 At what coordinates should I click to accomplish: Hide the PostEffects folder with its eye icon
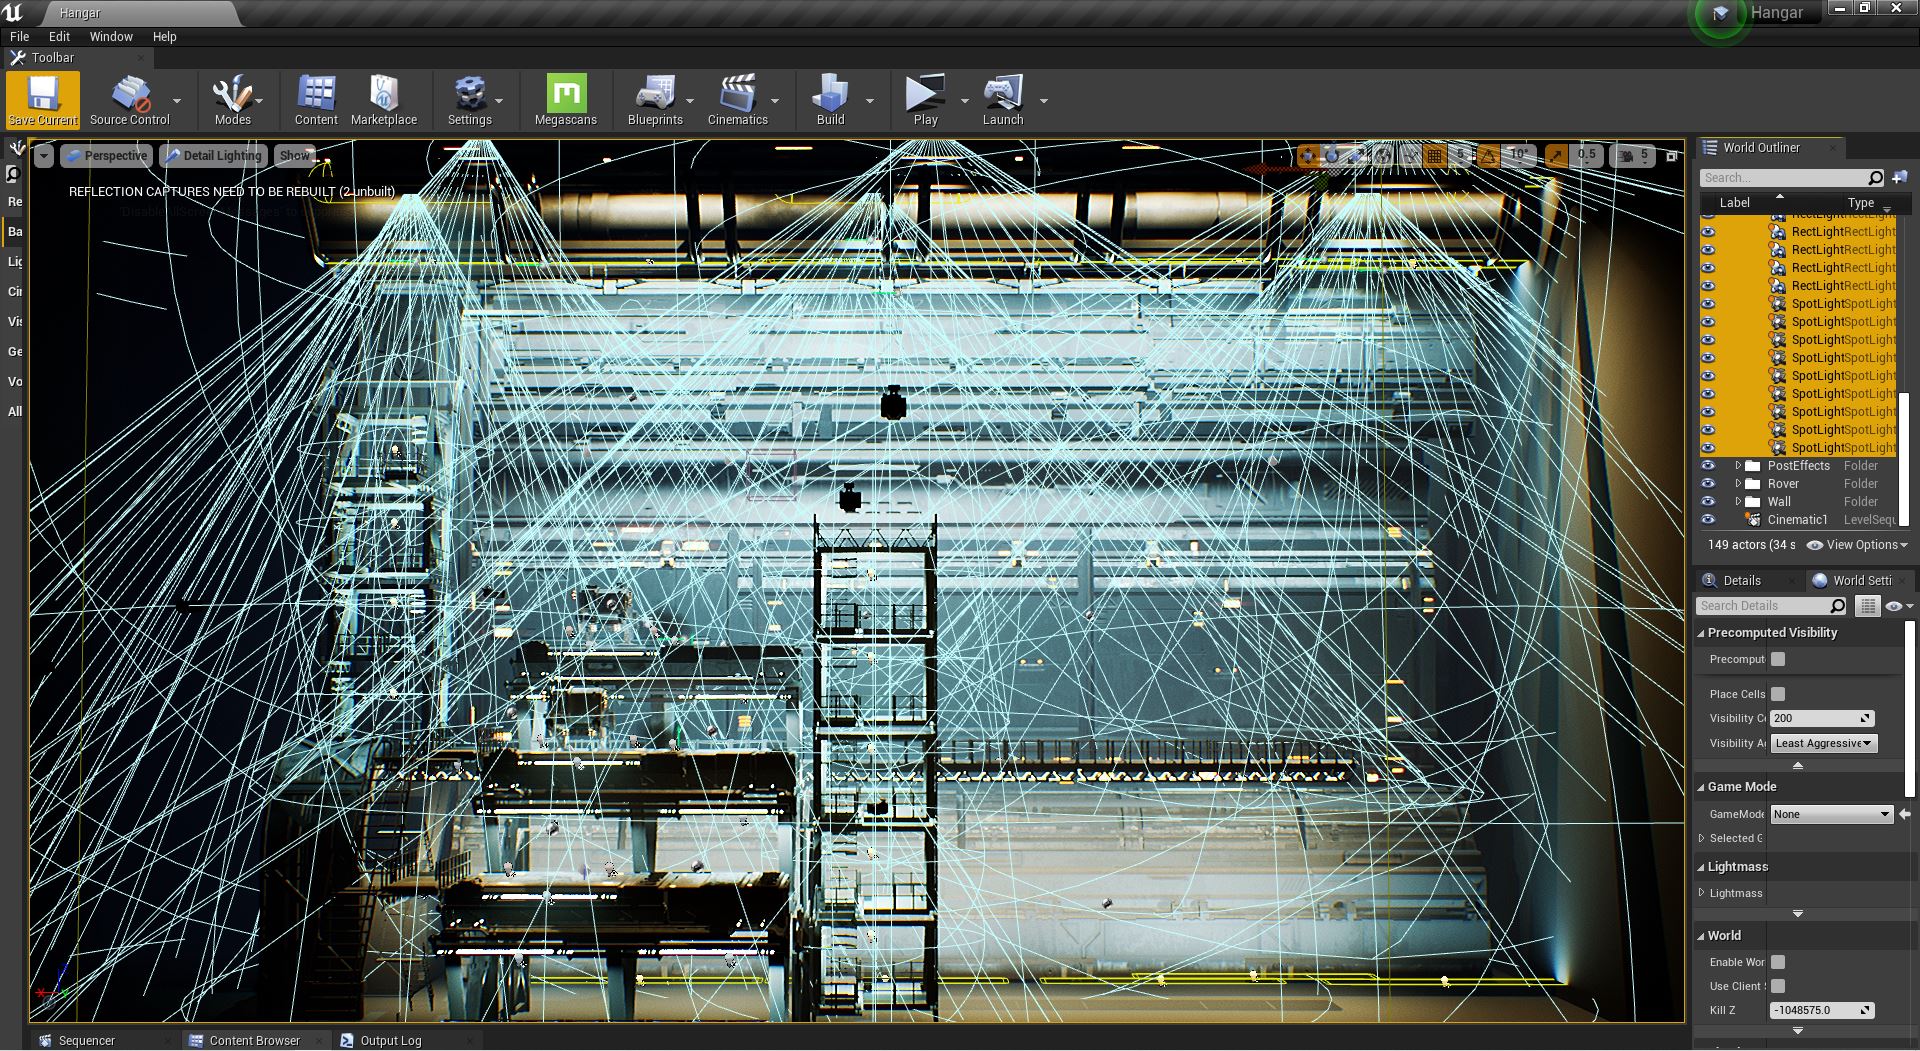tap(1708, 466)
